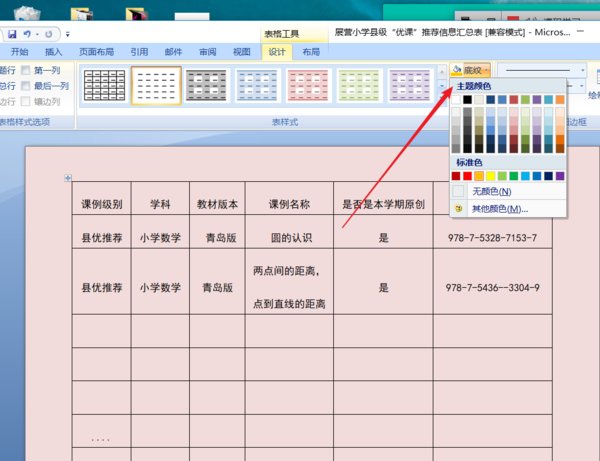
Task: Toggle the 最后一列 checkbox
Action: (26, 86)
